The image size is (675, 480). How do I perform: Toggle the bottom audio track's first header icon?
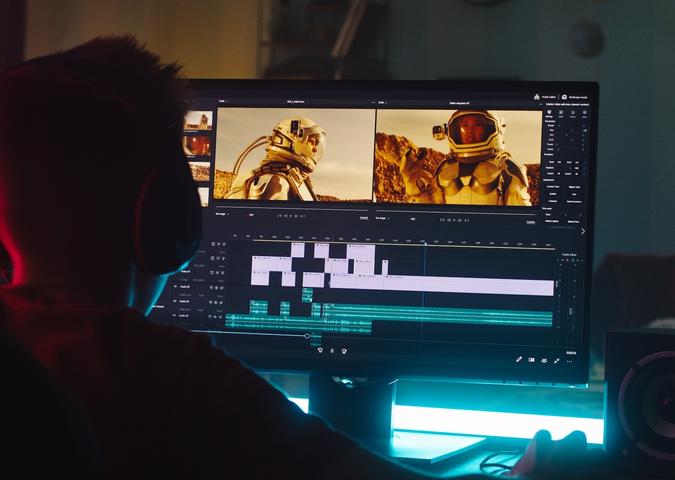210,317
